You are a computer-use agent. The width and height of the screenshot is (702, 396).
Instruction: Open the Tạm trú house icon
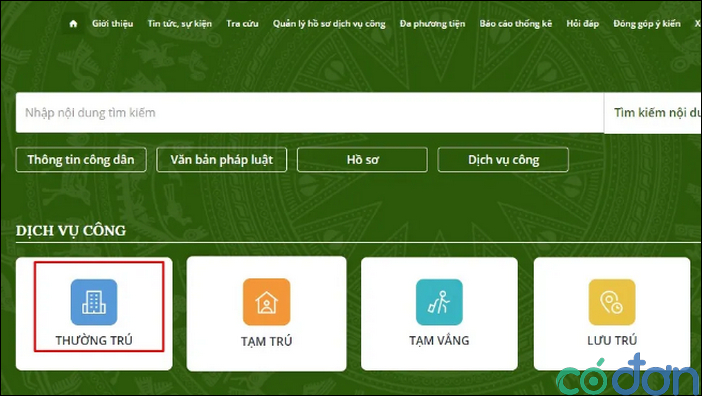point(266,302)
